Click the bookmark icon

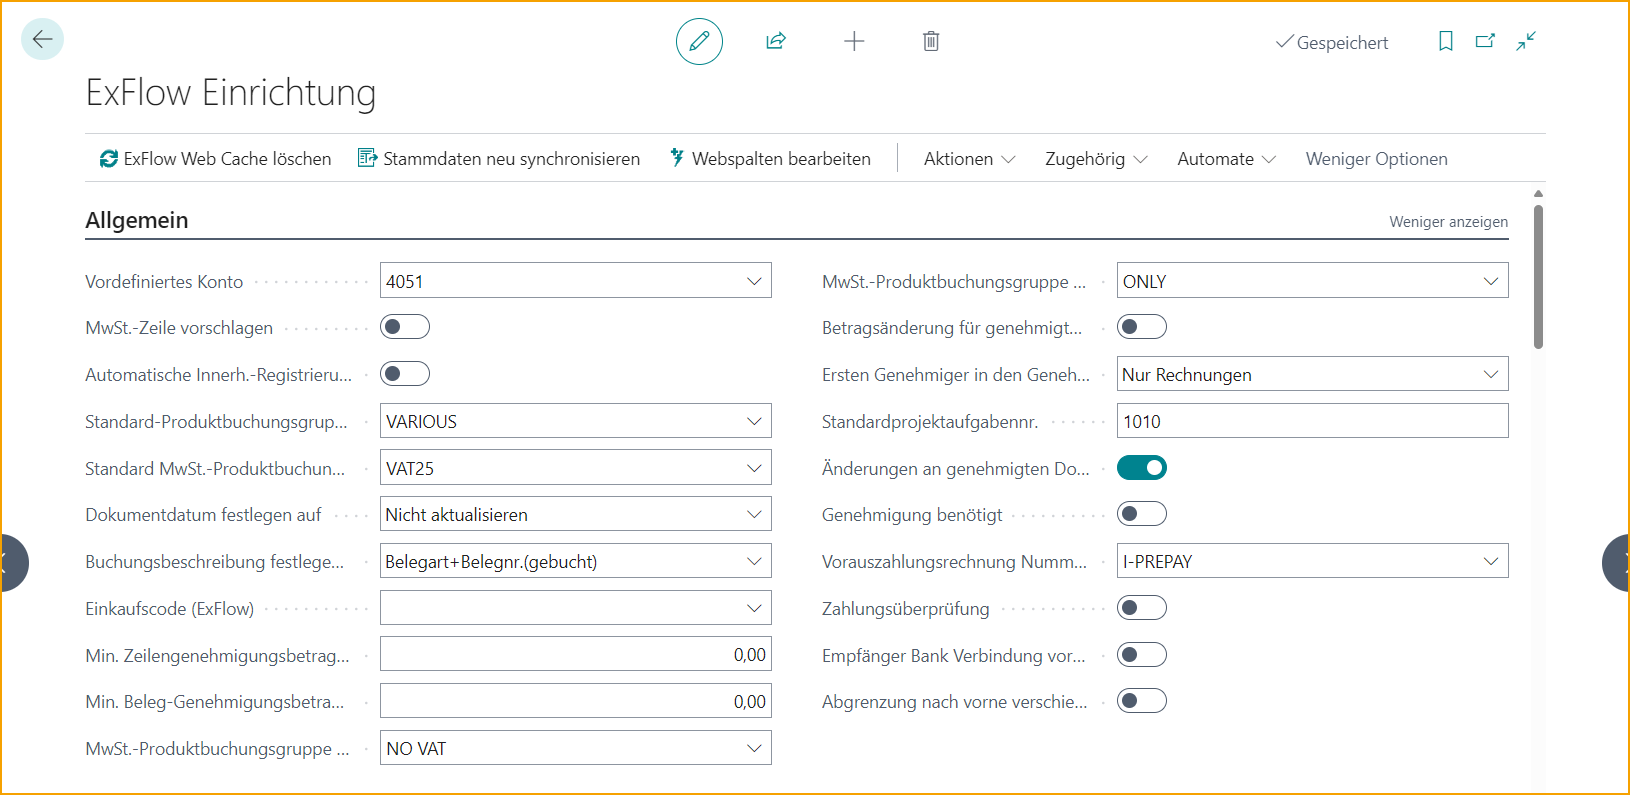(1446, 41)
